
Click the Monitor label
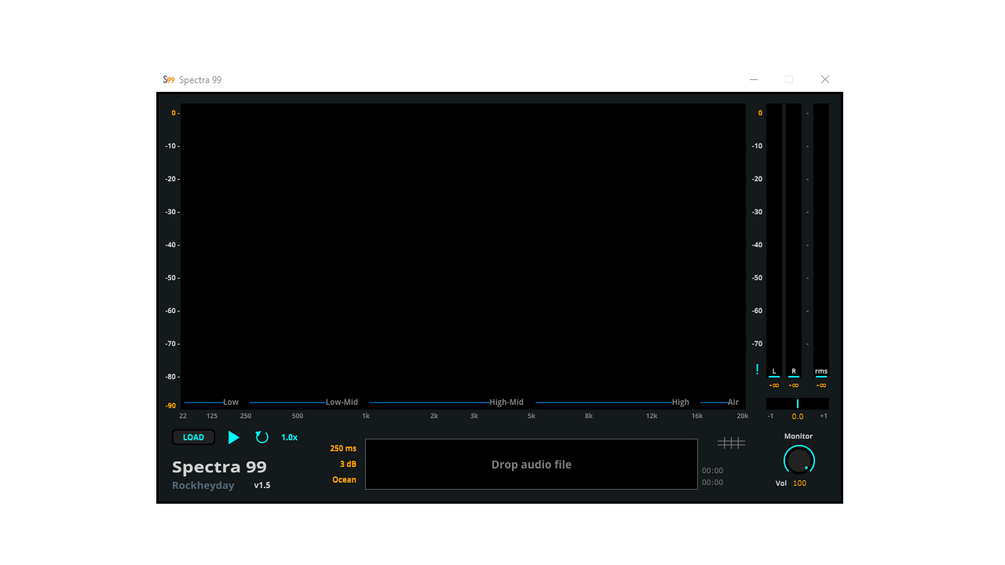pyautogui.click(x=799, y=436)
